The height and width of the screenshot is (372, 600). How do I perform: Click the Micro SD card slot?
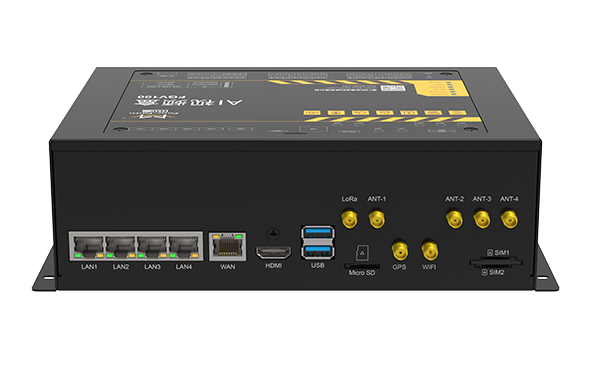click(362, 266)
